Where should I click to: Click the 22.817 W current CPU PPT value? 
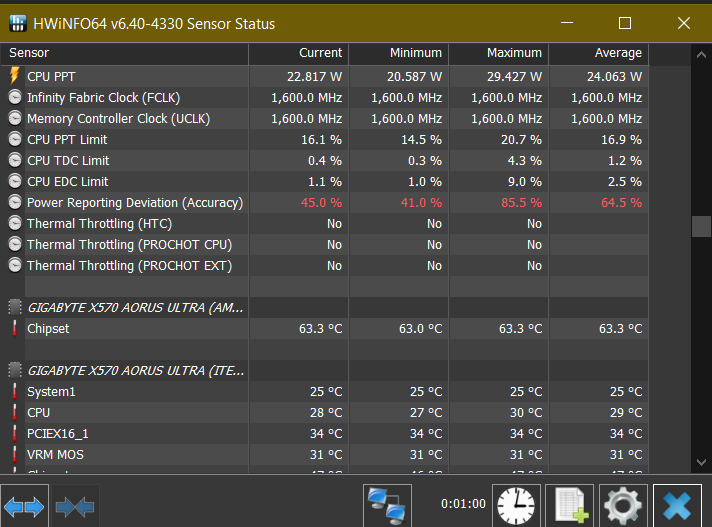click(314, 77)
